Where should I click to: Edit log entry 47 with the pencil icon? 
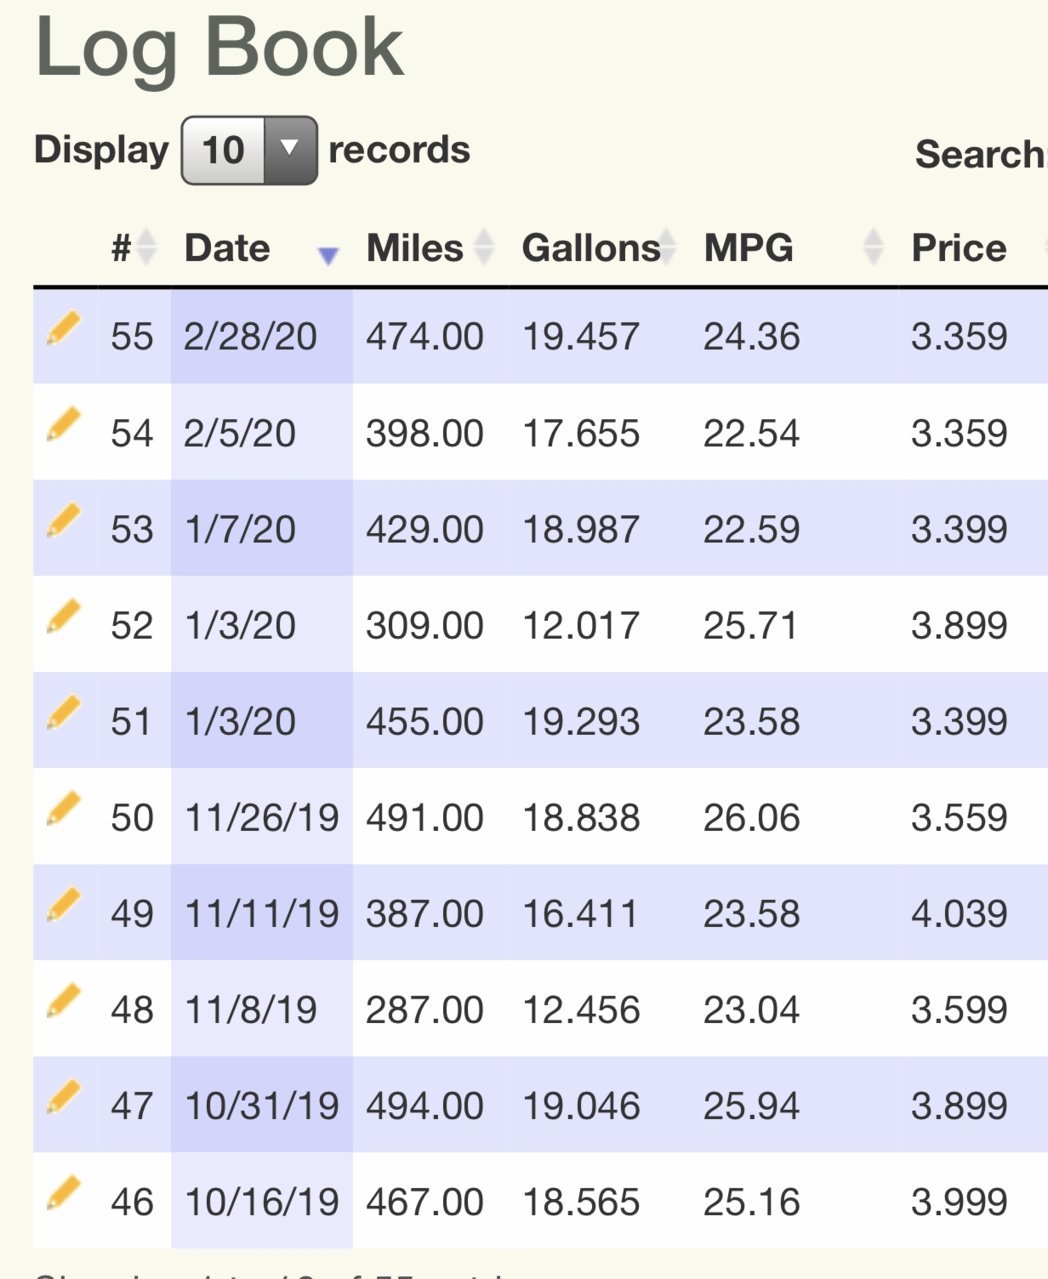pos(63,1097)
